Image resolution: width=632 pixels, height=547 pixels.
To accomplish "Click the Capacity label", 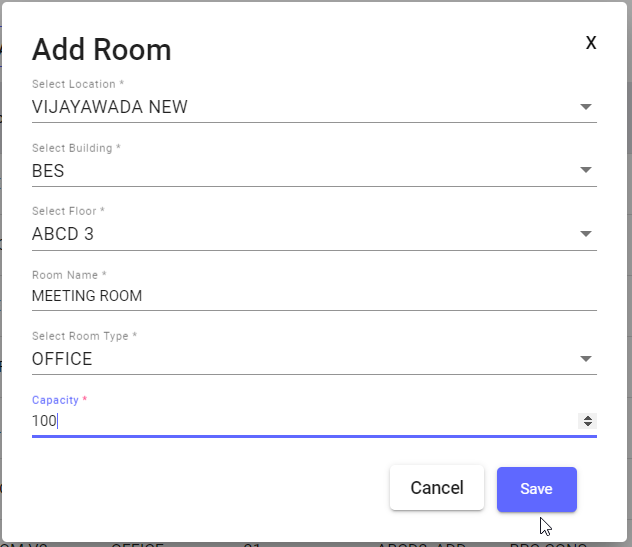I will (x=59, y=400).
